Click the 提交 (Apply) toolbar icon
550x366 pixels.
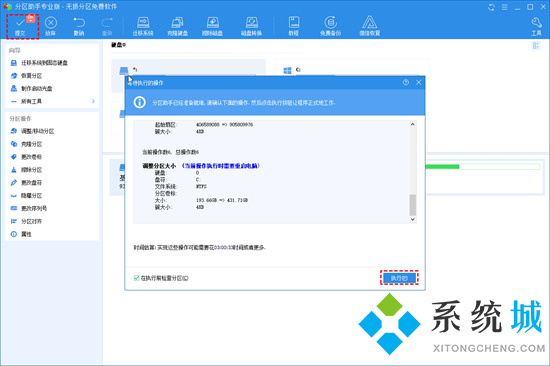pyautogui.click(x=20, y=26)
